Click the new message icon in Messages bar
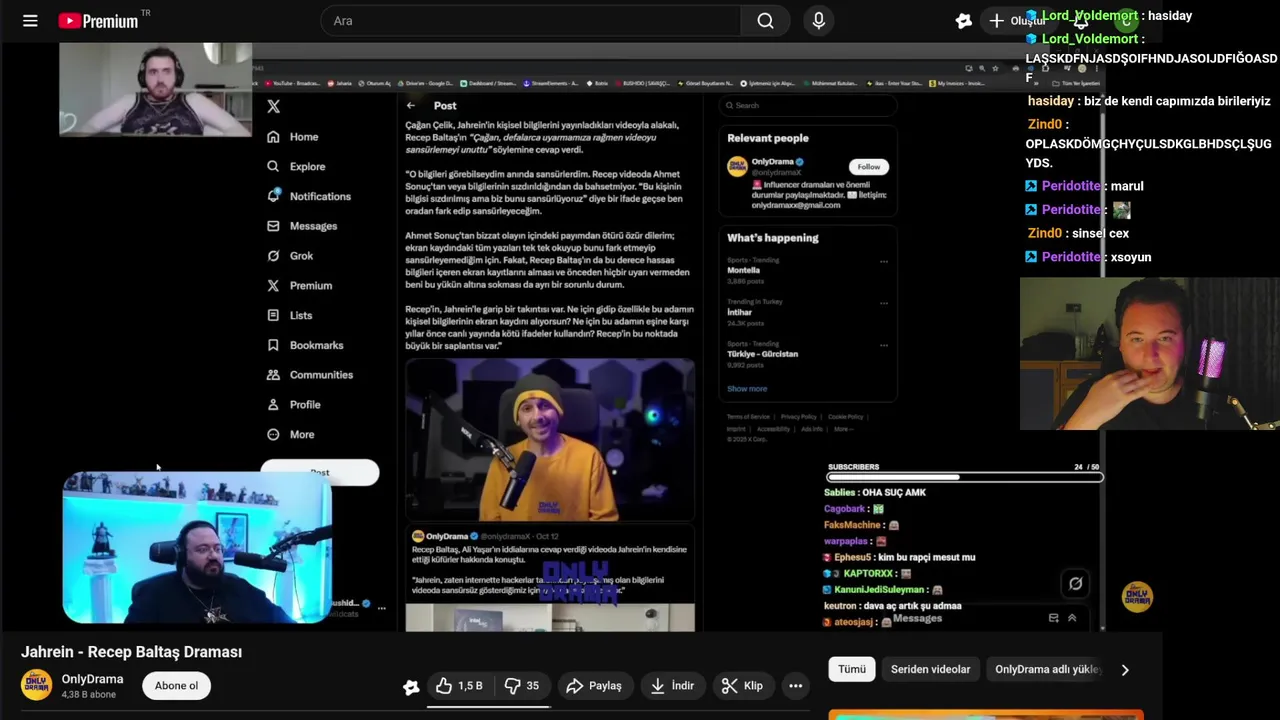The image size is (1280, 720). click(1053, 618)
